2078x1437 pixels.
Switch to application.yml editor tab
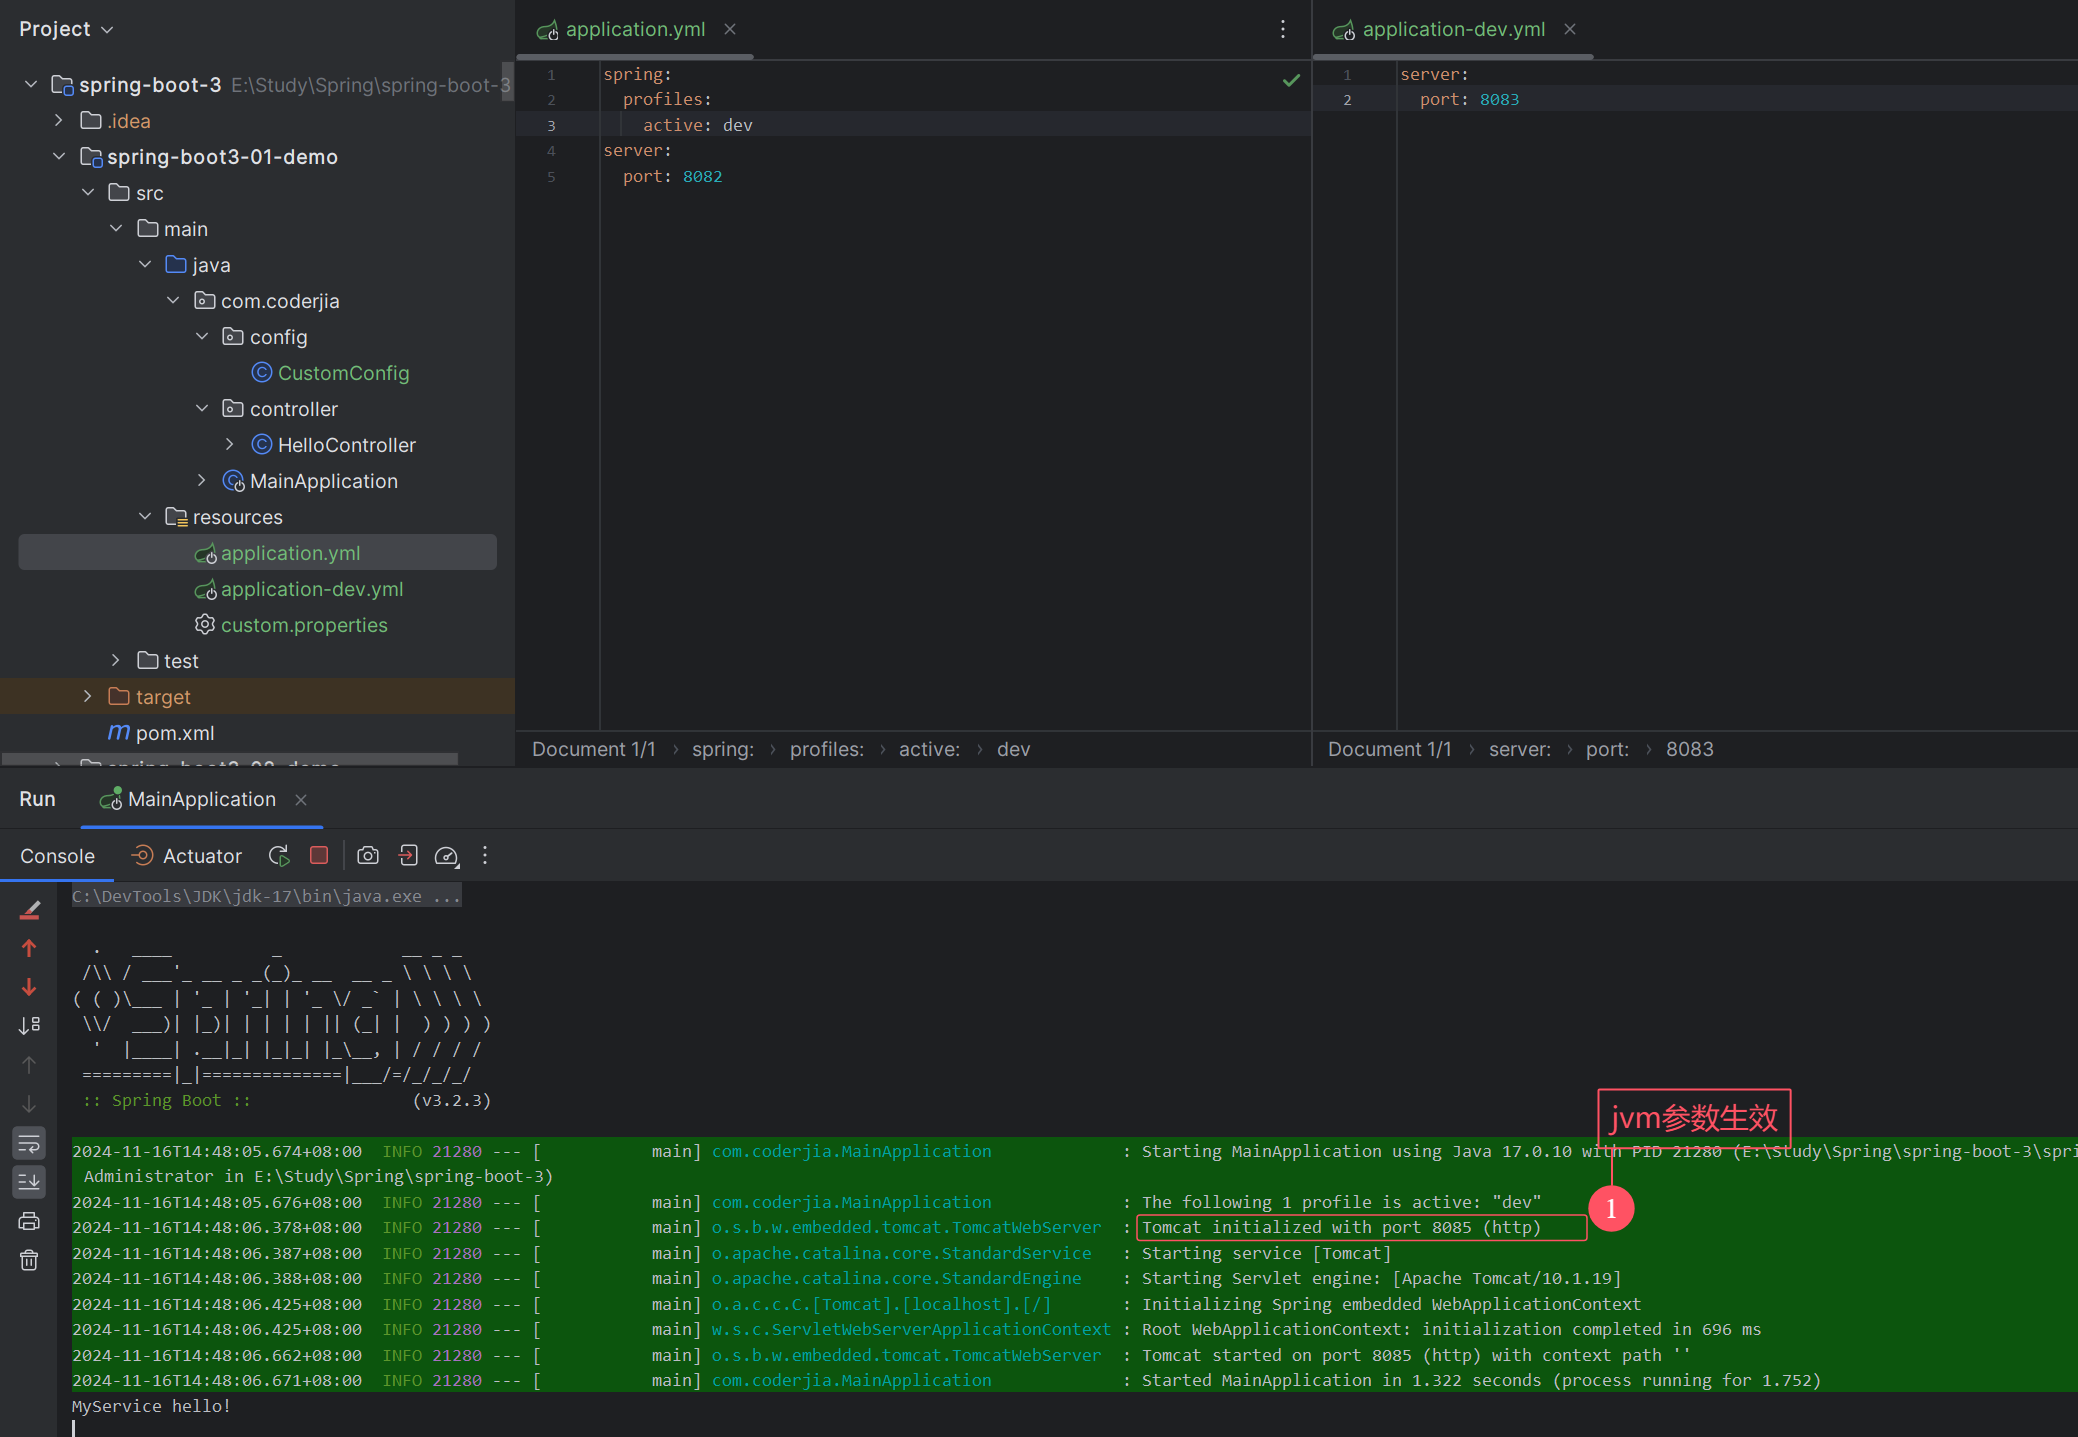(x=635, y=30)
